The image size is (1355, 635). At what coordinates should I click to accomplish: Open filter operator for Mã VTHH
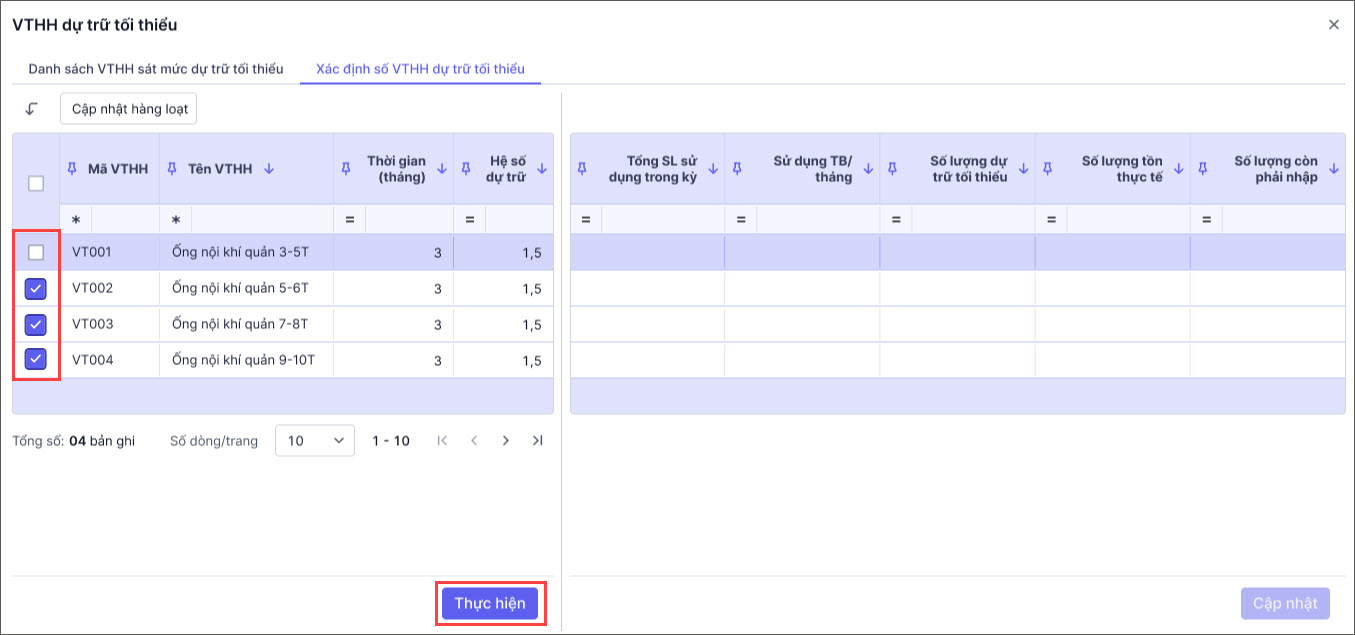[x=76, y=219]
